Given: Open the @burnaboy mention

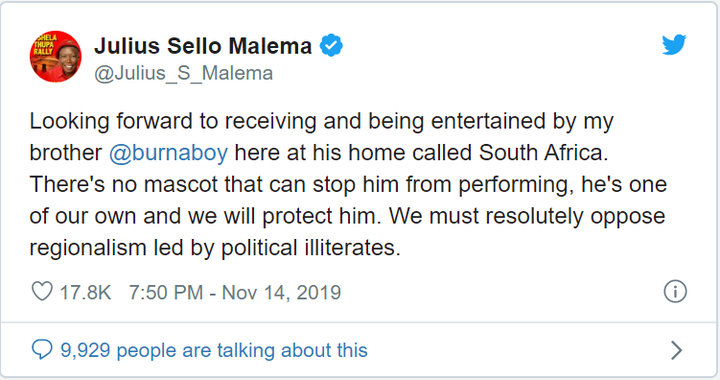Looking at the screenshot, I should (x=169, y=152).
